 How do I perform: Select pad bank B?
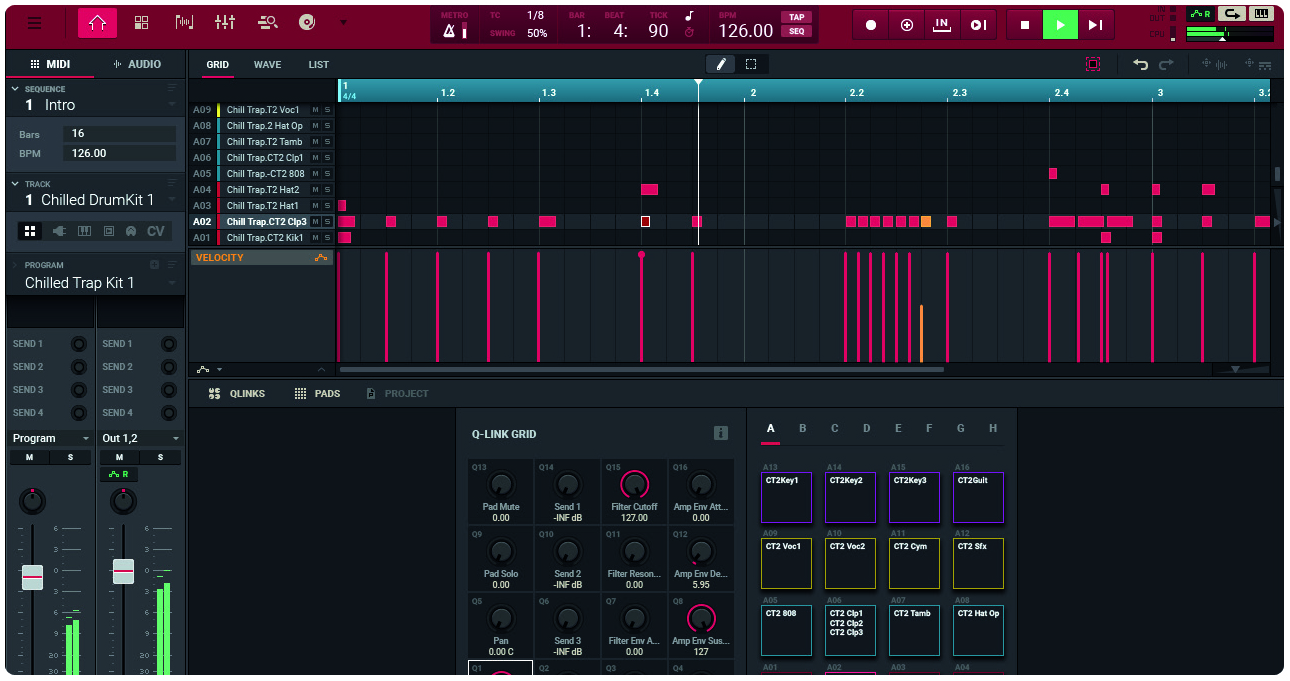pos(802,429)
